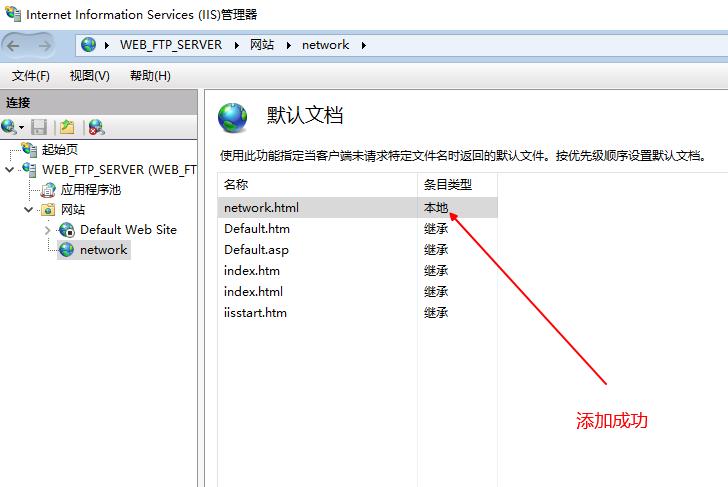Image resolution: width=728 pixels, height=487 pixels.
Task: Click the folder Up icon in Connections toolbar
Action: click(67, 127)
